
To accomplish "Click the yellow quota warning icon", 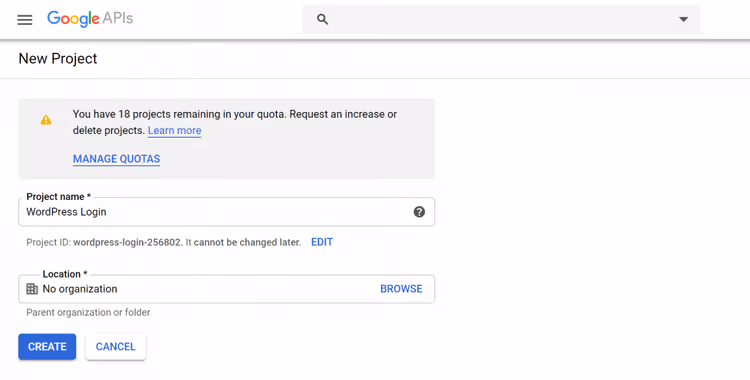I will point(46,120).
